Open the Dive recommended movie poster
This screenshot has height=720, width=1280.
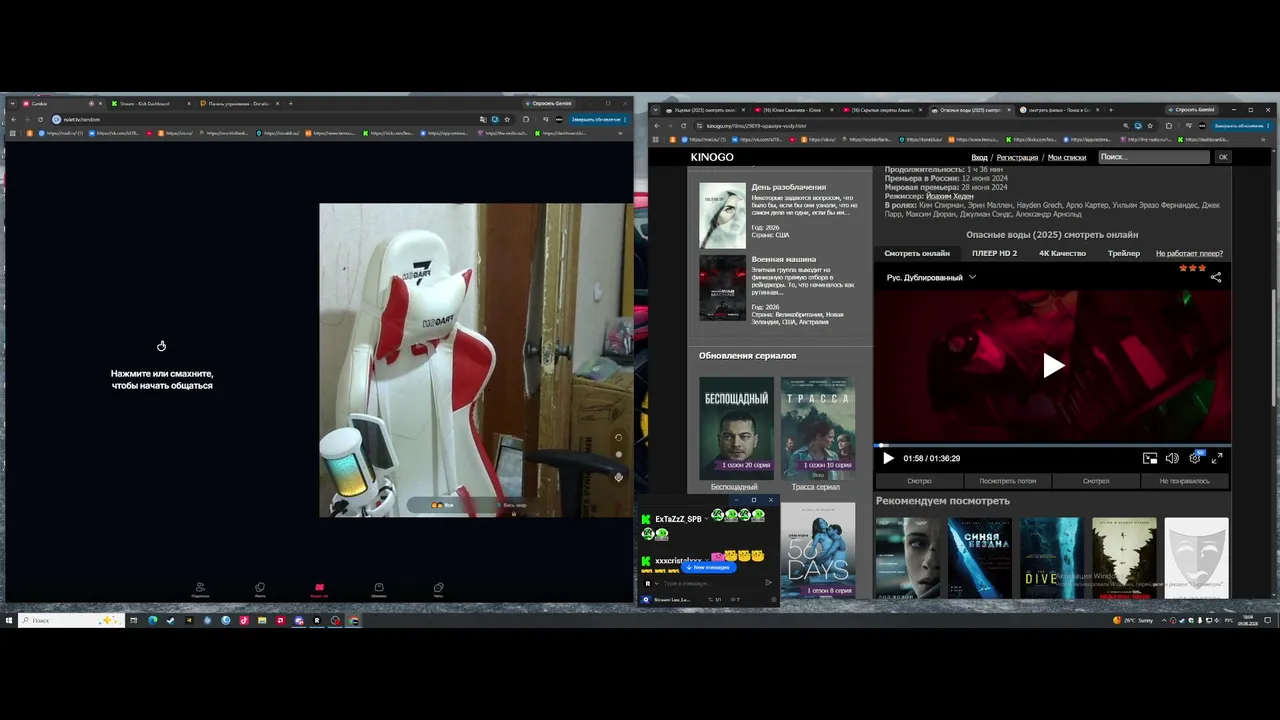pos(1052,558)
